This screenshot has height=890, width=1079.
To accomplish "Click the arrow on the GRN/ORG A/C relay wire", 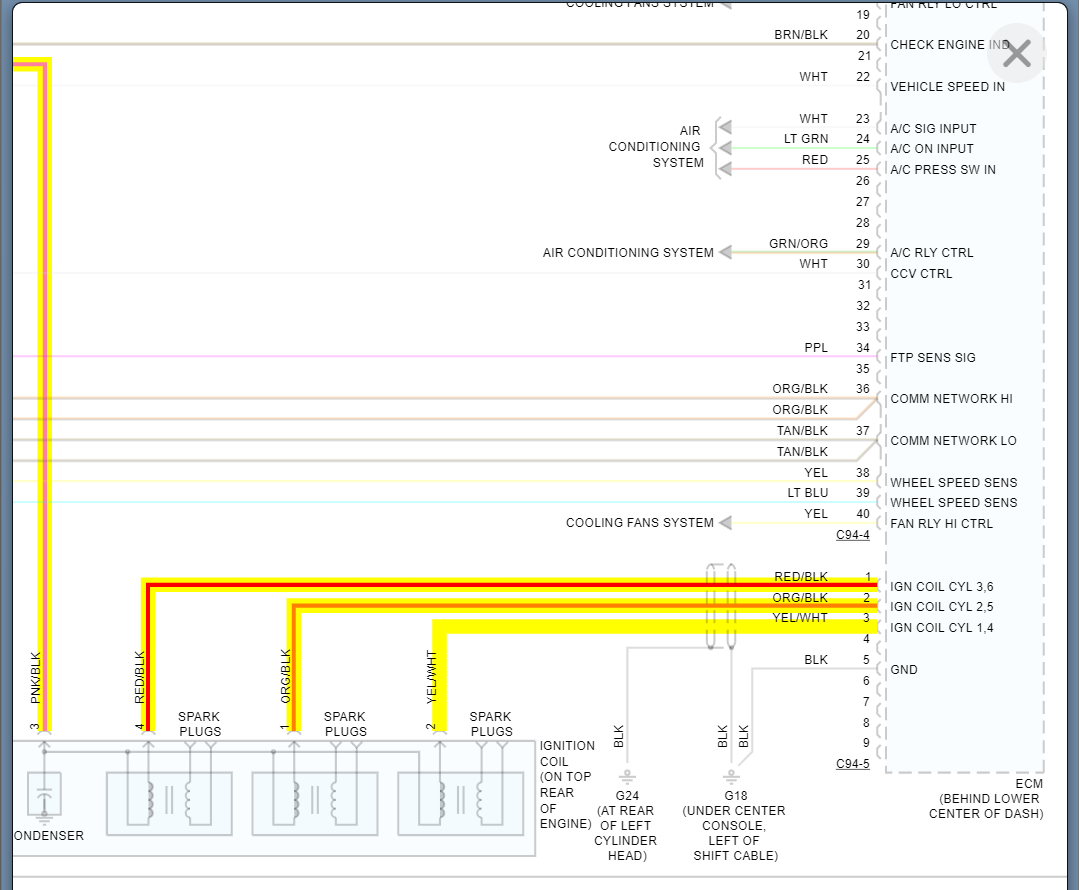I will point(725,253).
